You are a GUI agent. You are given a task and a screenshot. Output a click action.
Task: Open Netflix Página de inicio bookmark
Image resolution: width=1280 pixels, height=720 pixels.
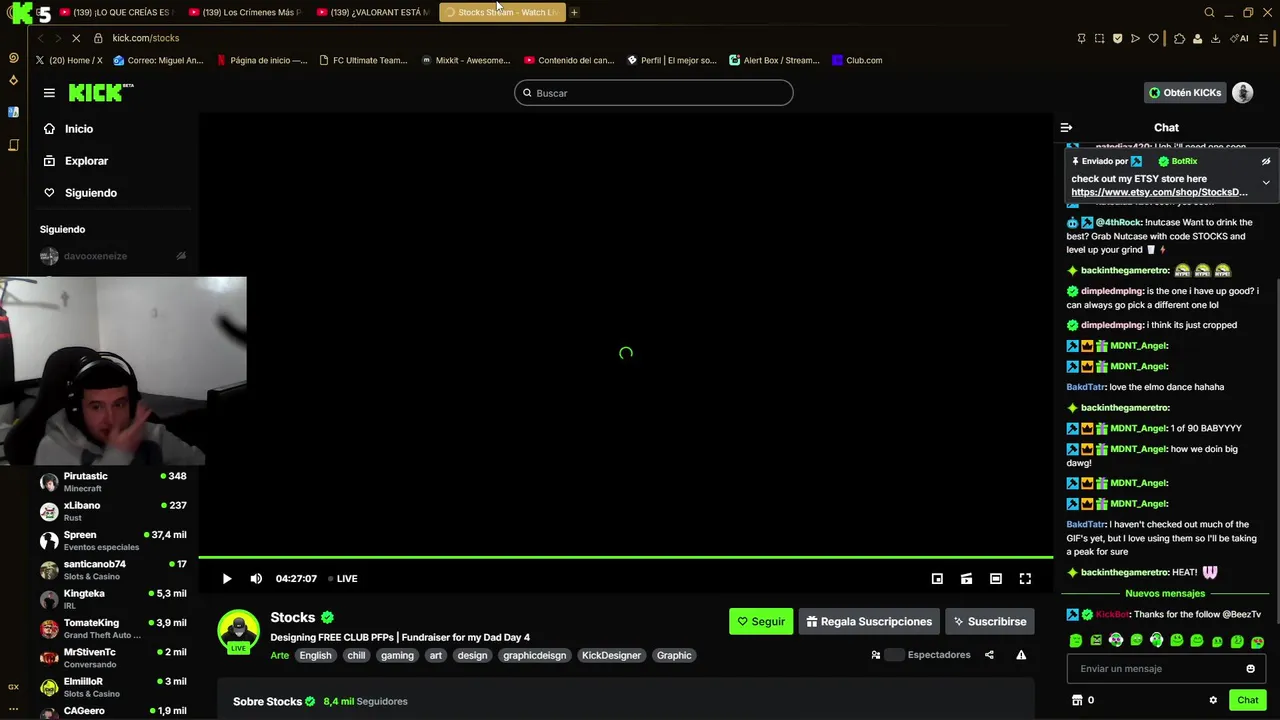point(262,60)
